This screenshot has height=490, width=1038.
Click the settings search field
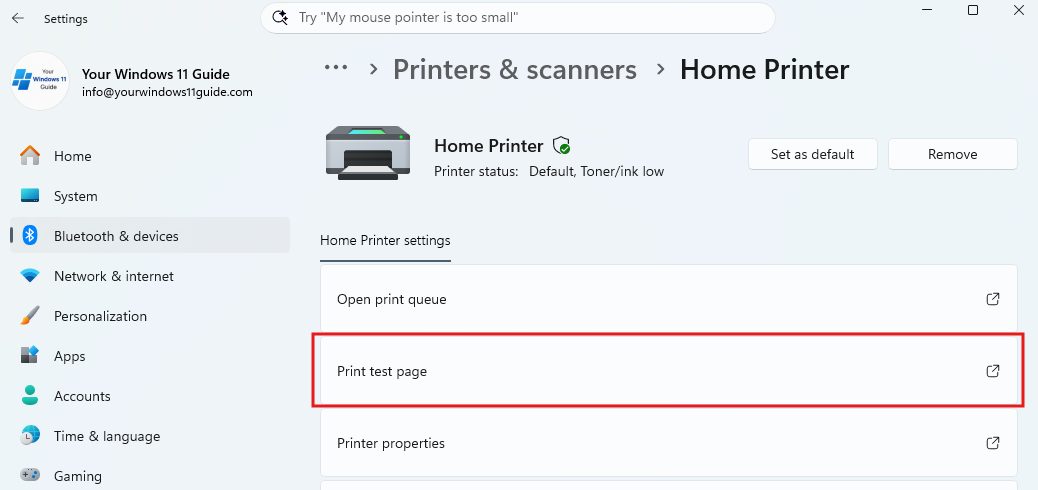[x=518, y=18]
